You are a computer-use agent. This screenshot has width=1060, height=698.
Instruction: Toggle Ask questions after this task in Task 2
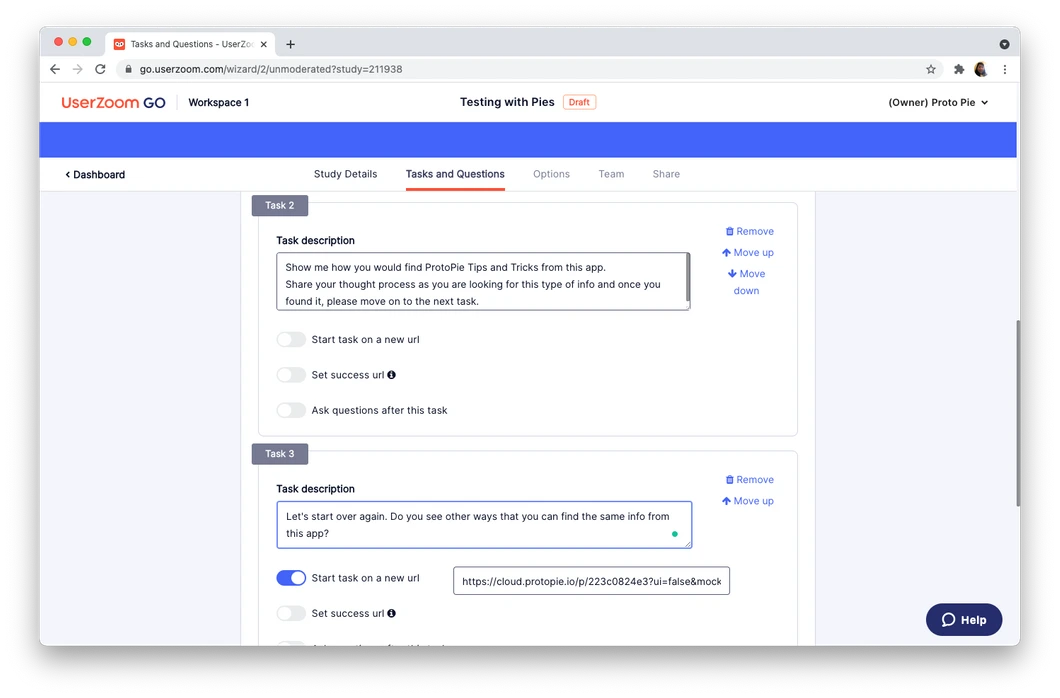click(291, 410)
